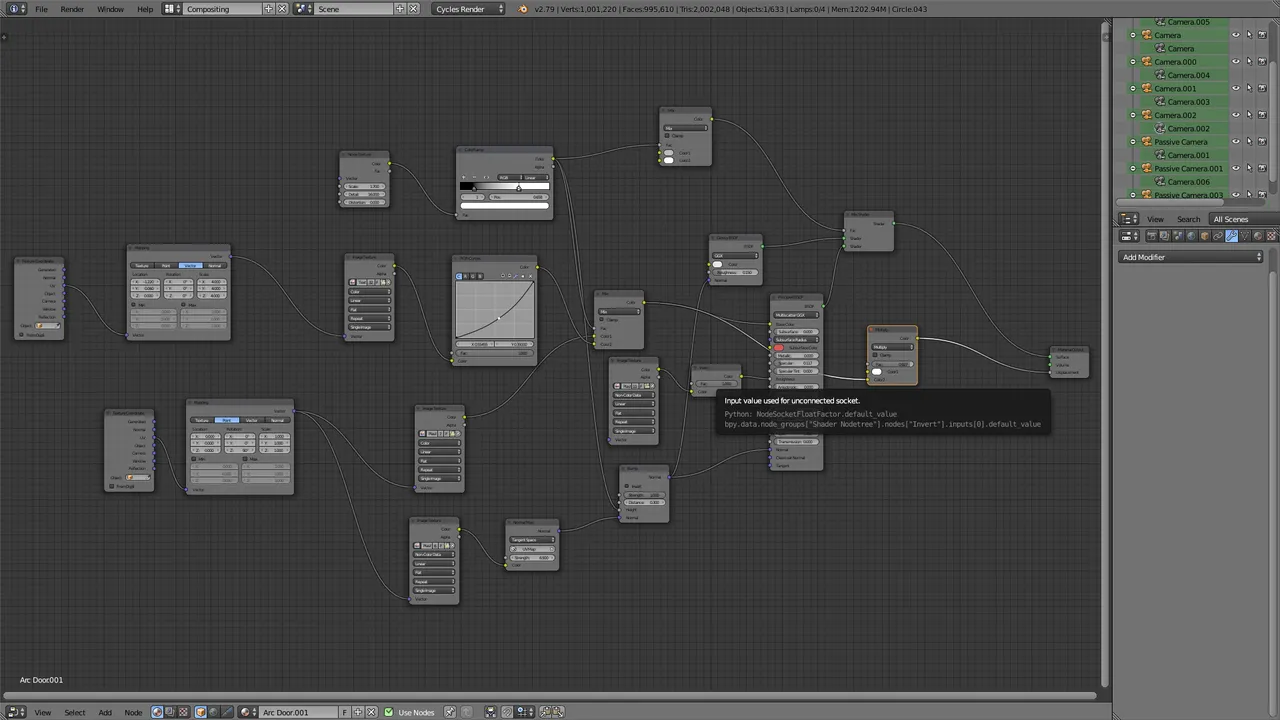Viewport: 1280px width, 720px height.
Task: Open the outliner Search menu
Action: [x=1188, y=219]
